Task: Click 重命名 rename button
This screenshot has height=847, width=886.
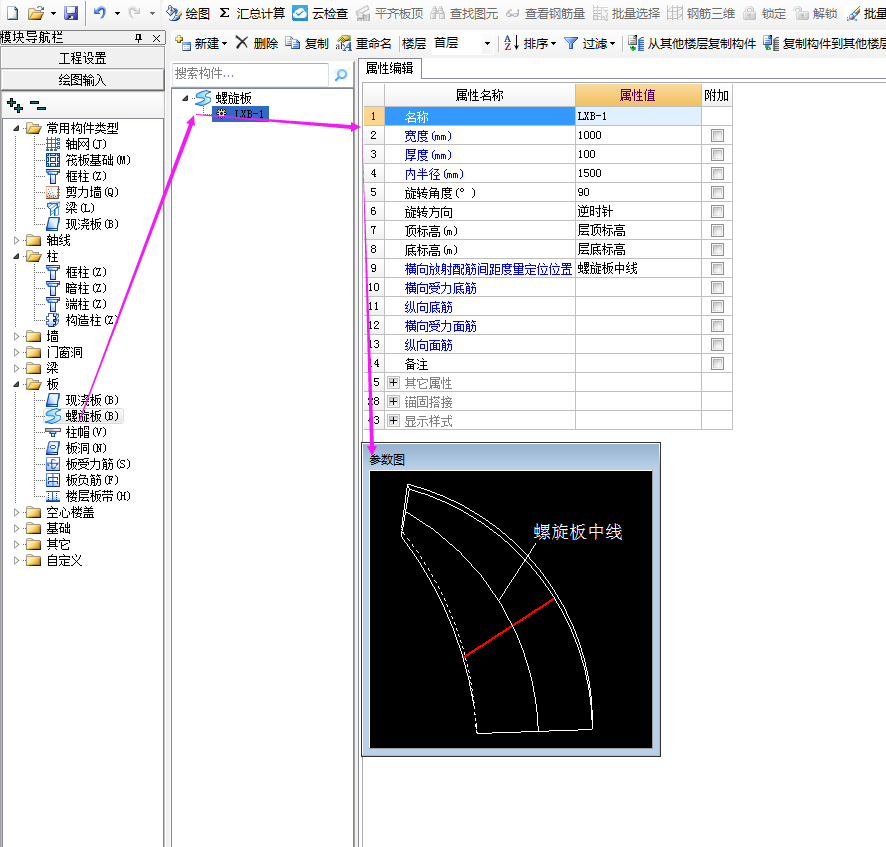Action: click(x=364, y=43)
